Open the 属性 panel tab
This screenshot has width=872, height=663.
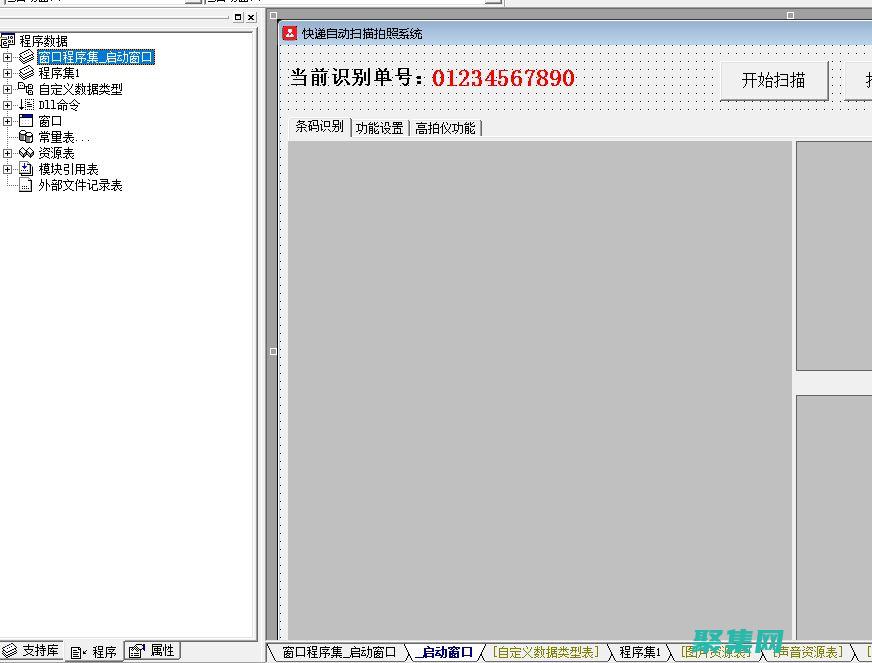coord(153,651)
